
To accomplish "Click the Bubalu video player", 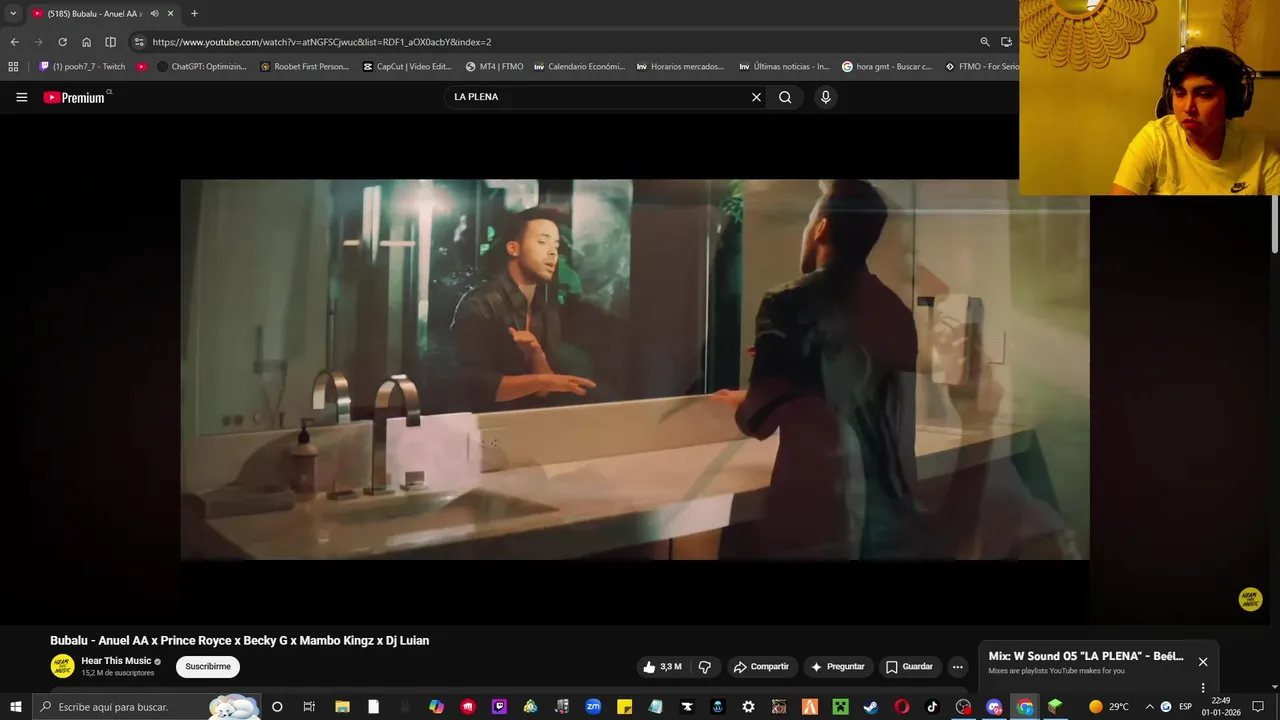I will point(635,370).
